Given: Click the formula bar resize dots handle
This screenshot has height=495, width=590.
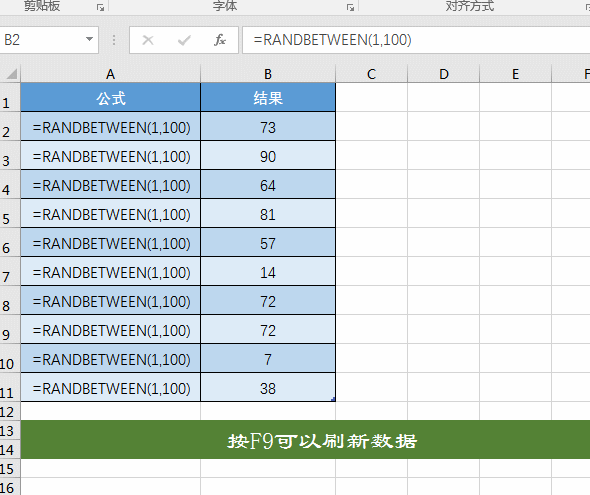Looking at the screenshot, I should 114,40.
